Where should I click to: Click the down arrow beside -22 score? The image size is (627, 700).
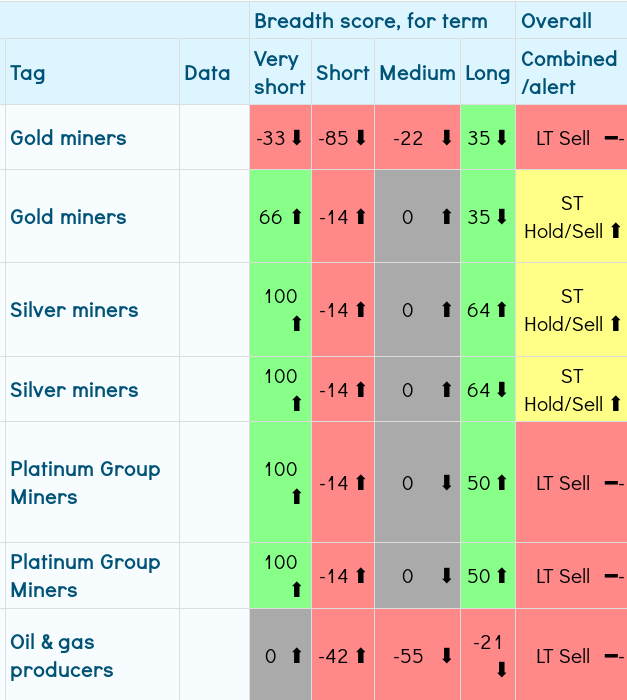point(446,138)
